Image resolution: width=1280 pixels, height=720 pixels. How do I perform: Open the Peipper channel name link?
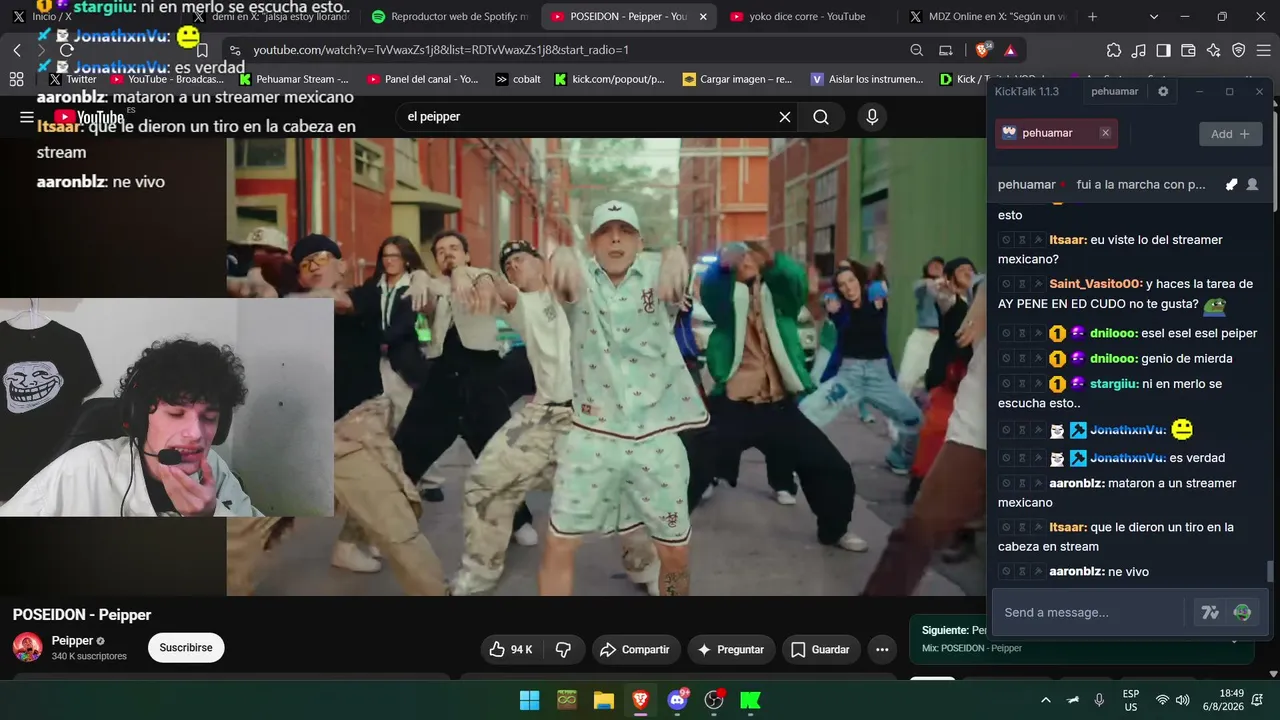tap(72, 640)
